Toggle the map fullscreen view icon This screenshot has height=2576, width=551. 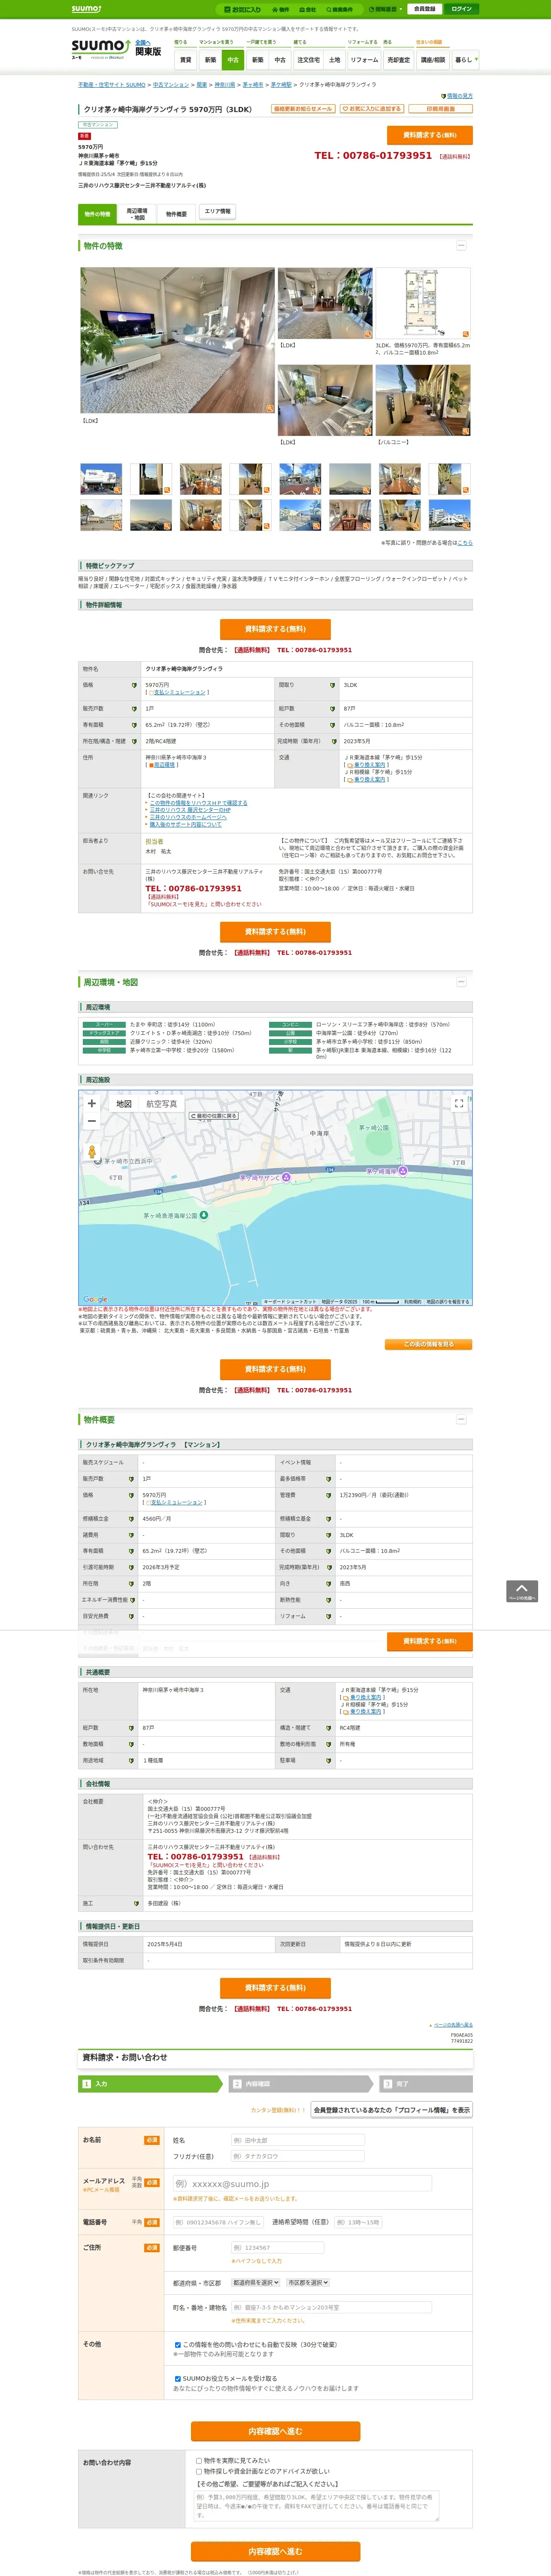click(x=459, y=1104)
